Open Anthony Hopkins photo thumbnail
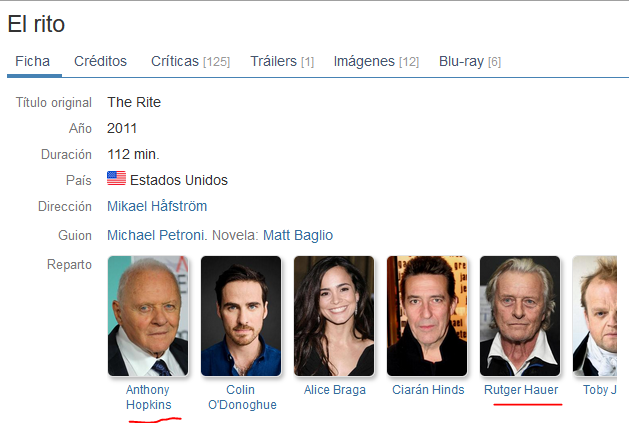The height and width of the screenshot is (423, 629). (x=148, y=315)
